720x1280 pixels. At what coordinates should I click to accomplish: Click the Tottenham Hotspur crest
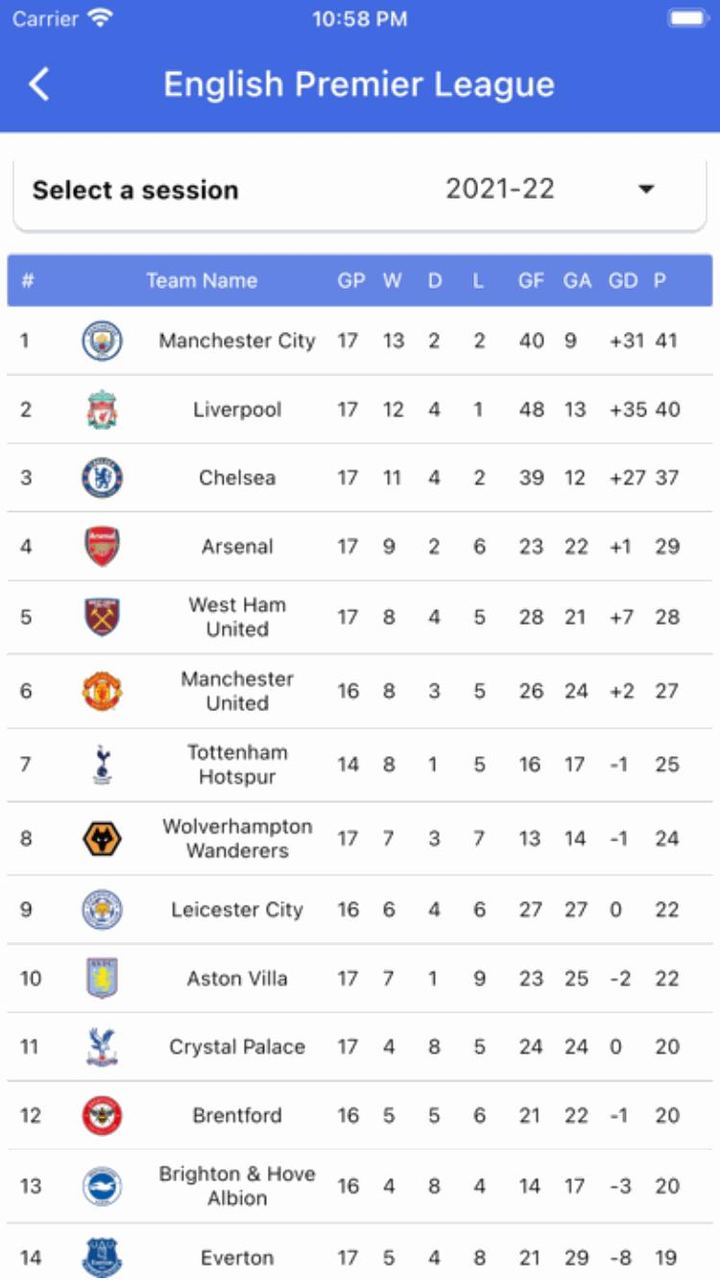click(x=102, y=765)
